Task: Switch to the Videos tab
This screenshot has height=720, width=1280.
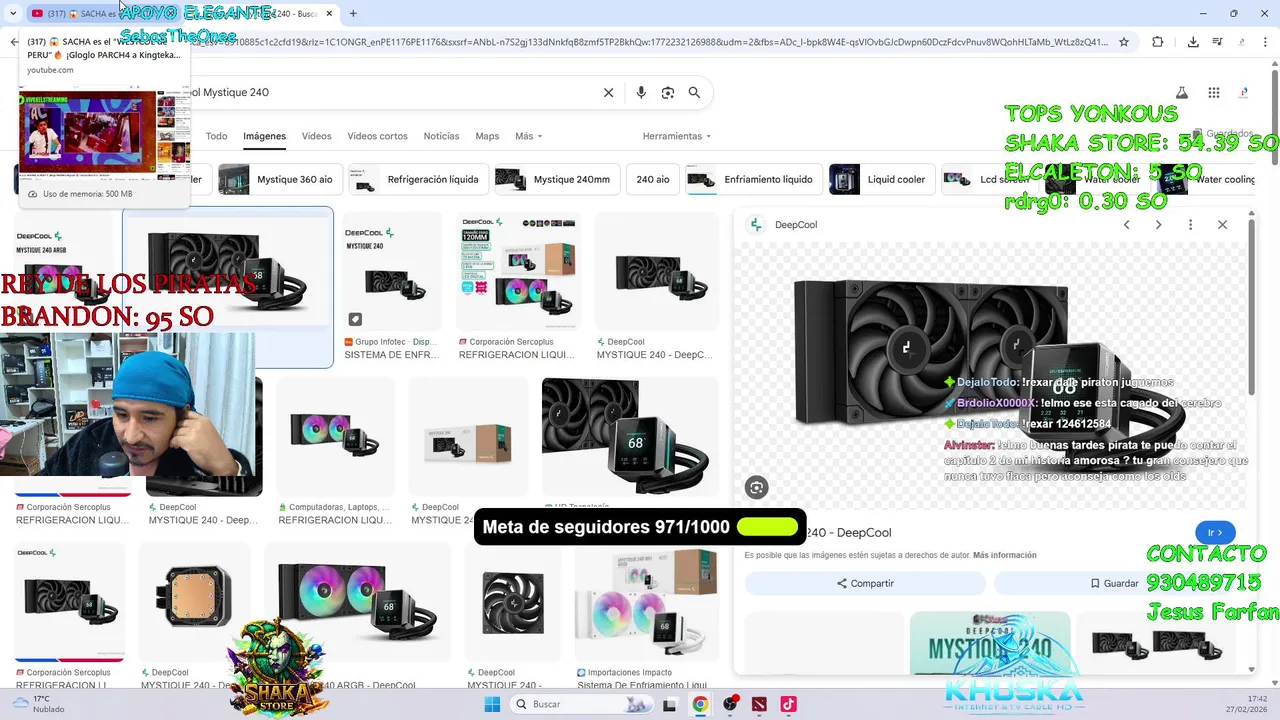Action: pyautogui.click(x=317, y=136)
